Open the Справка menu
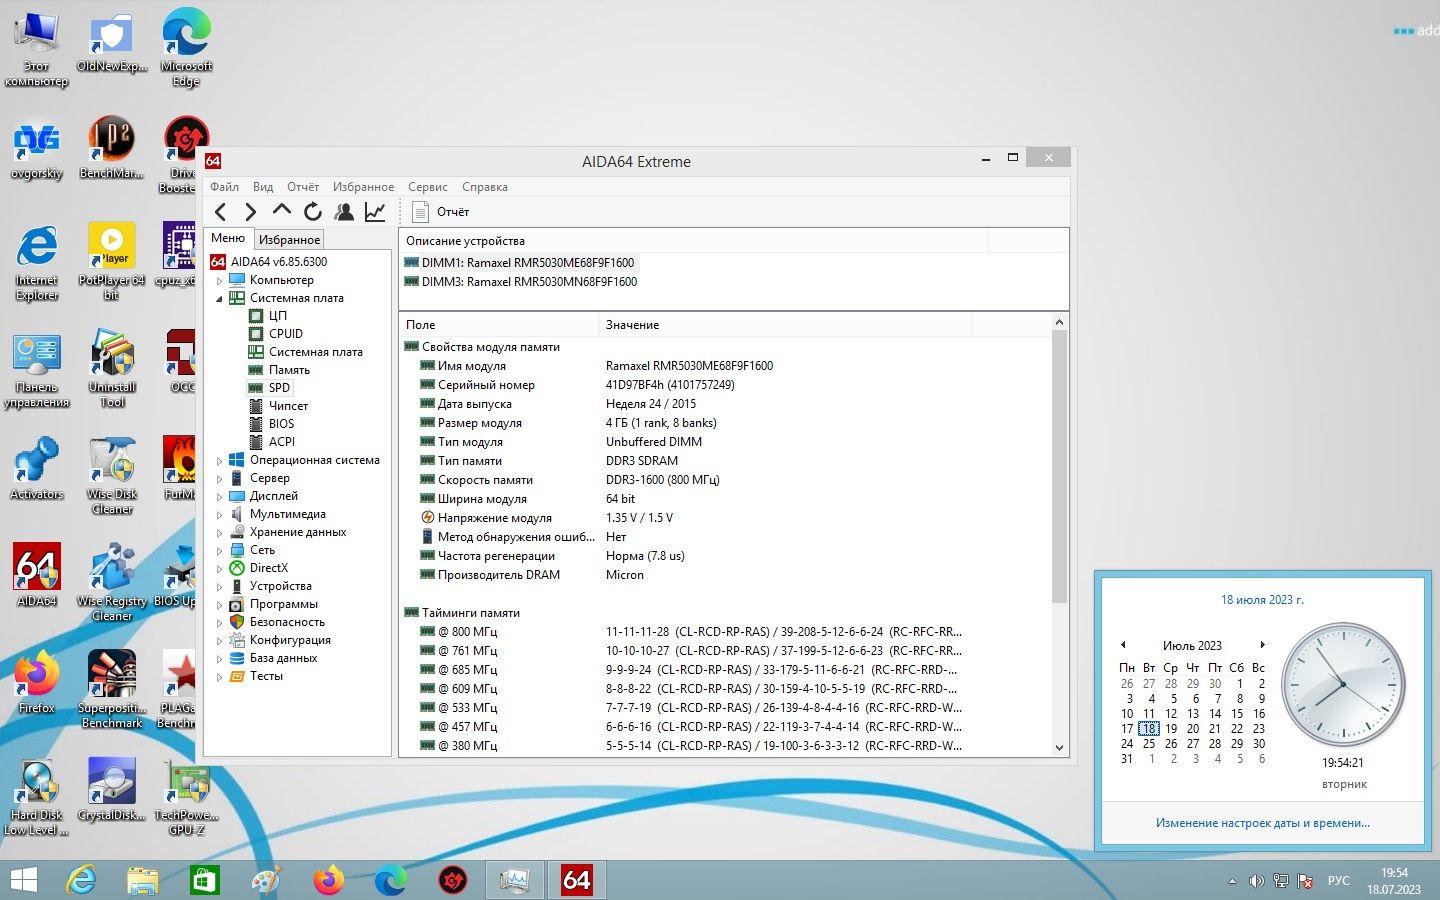 485,187
